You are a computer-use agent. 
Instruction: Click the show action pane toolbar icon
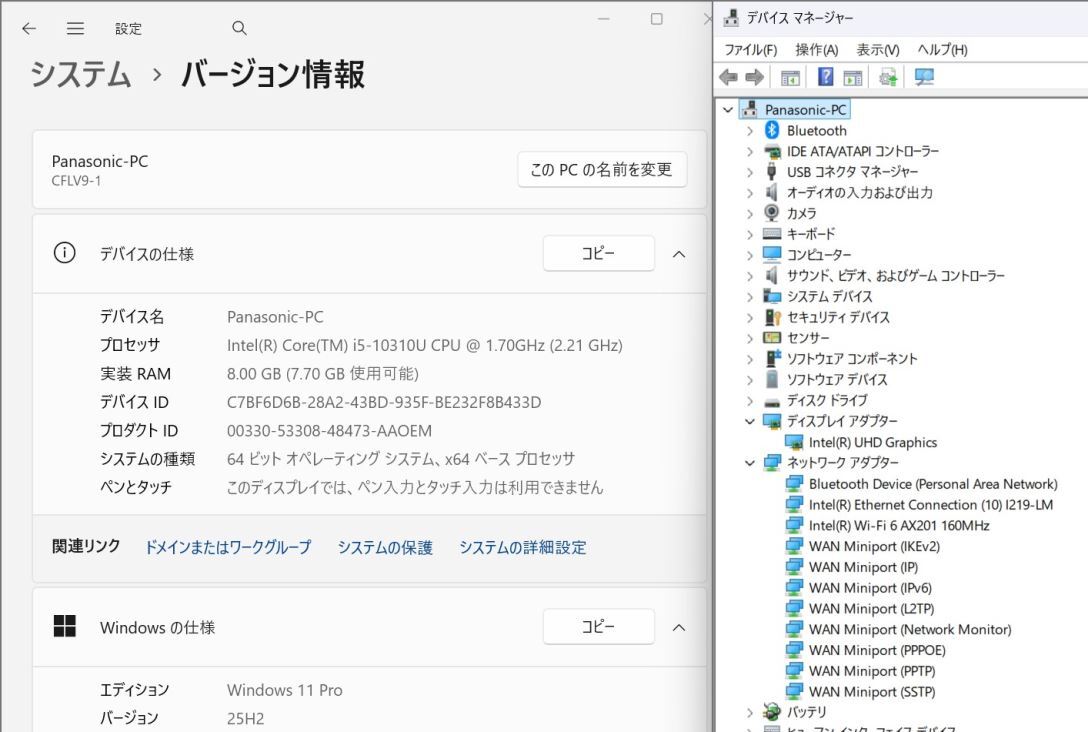tap(852, 77)
